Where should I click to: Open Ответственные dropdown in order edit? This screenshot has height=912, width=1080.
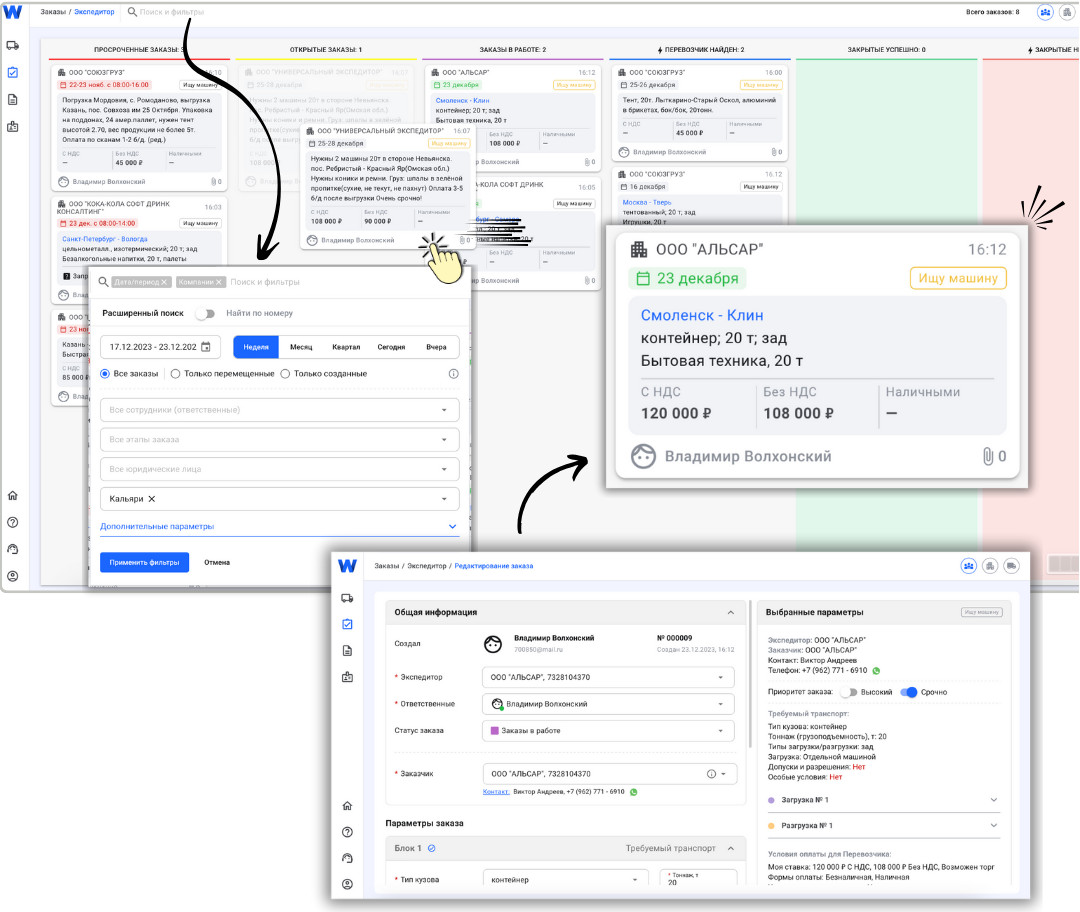[x=608, y=704]
